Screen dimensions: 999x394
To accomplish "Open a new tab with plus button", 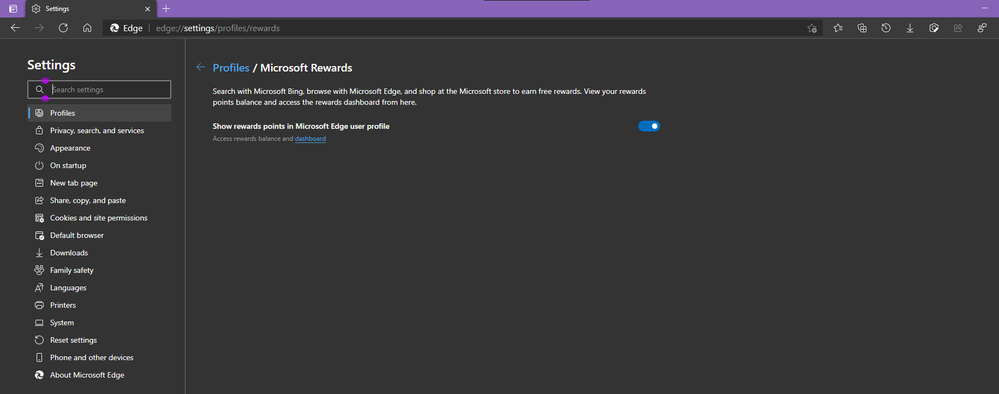I will click(166, 9).
